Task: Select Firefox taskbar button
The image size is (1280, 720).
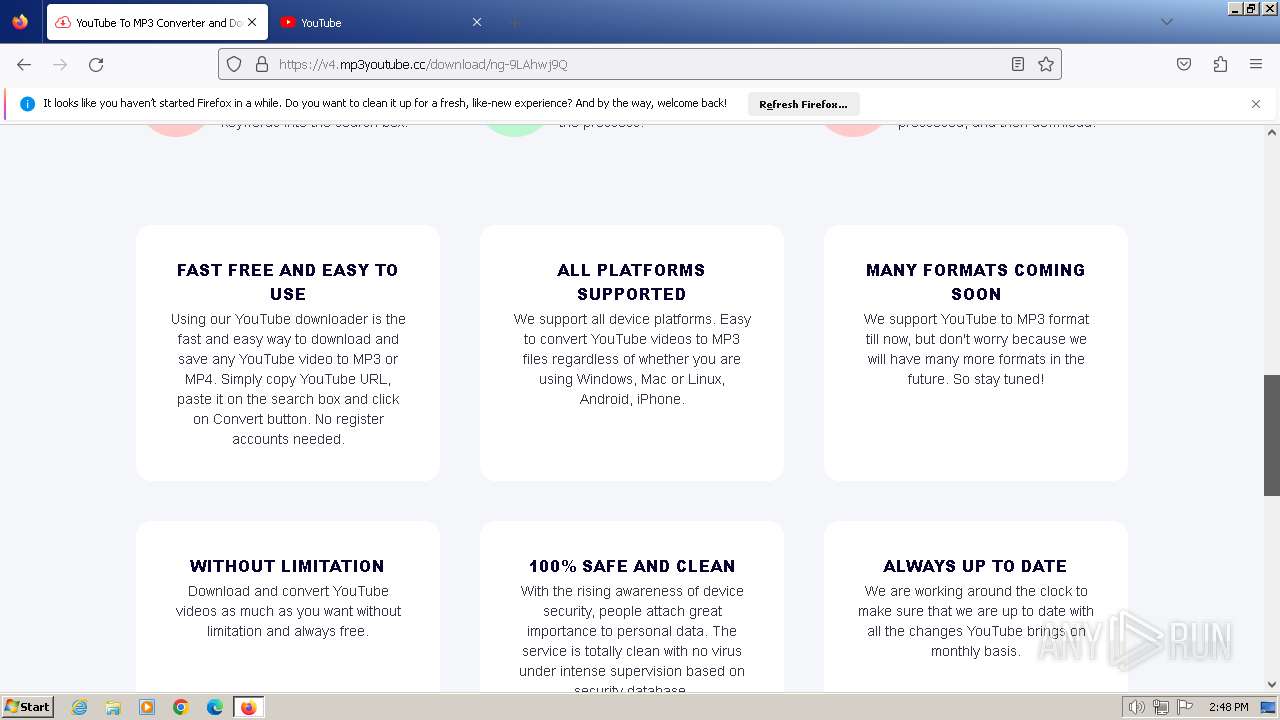Action: (248, 707)
